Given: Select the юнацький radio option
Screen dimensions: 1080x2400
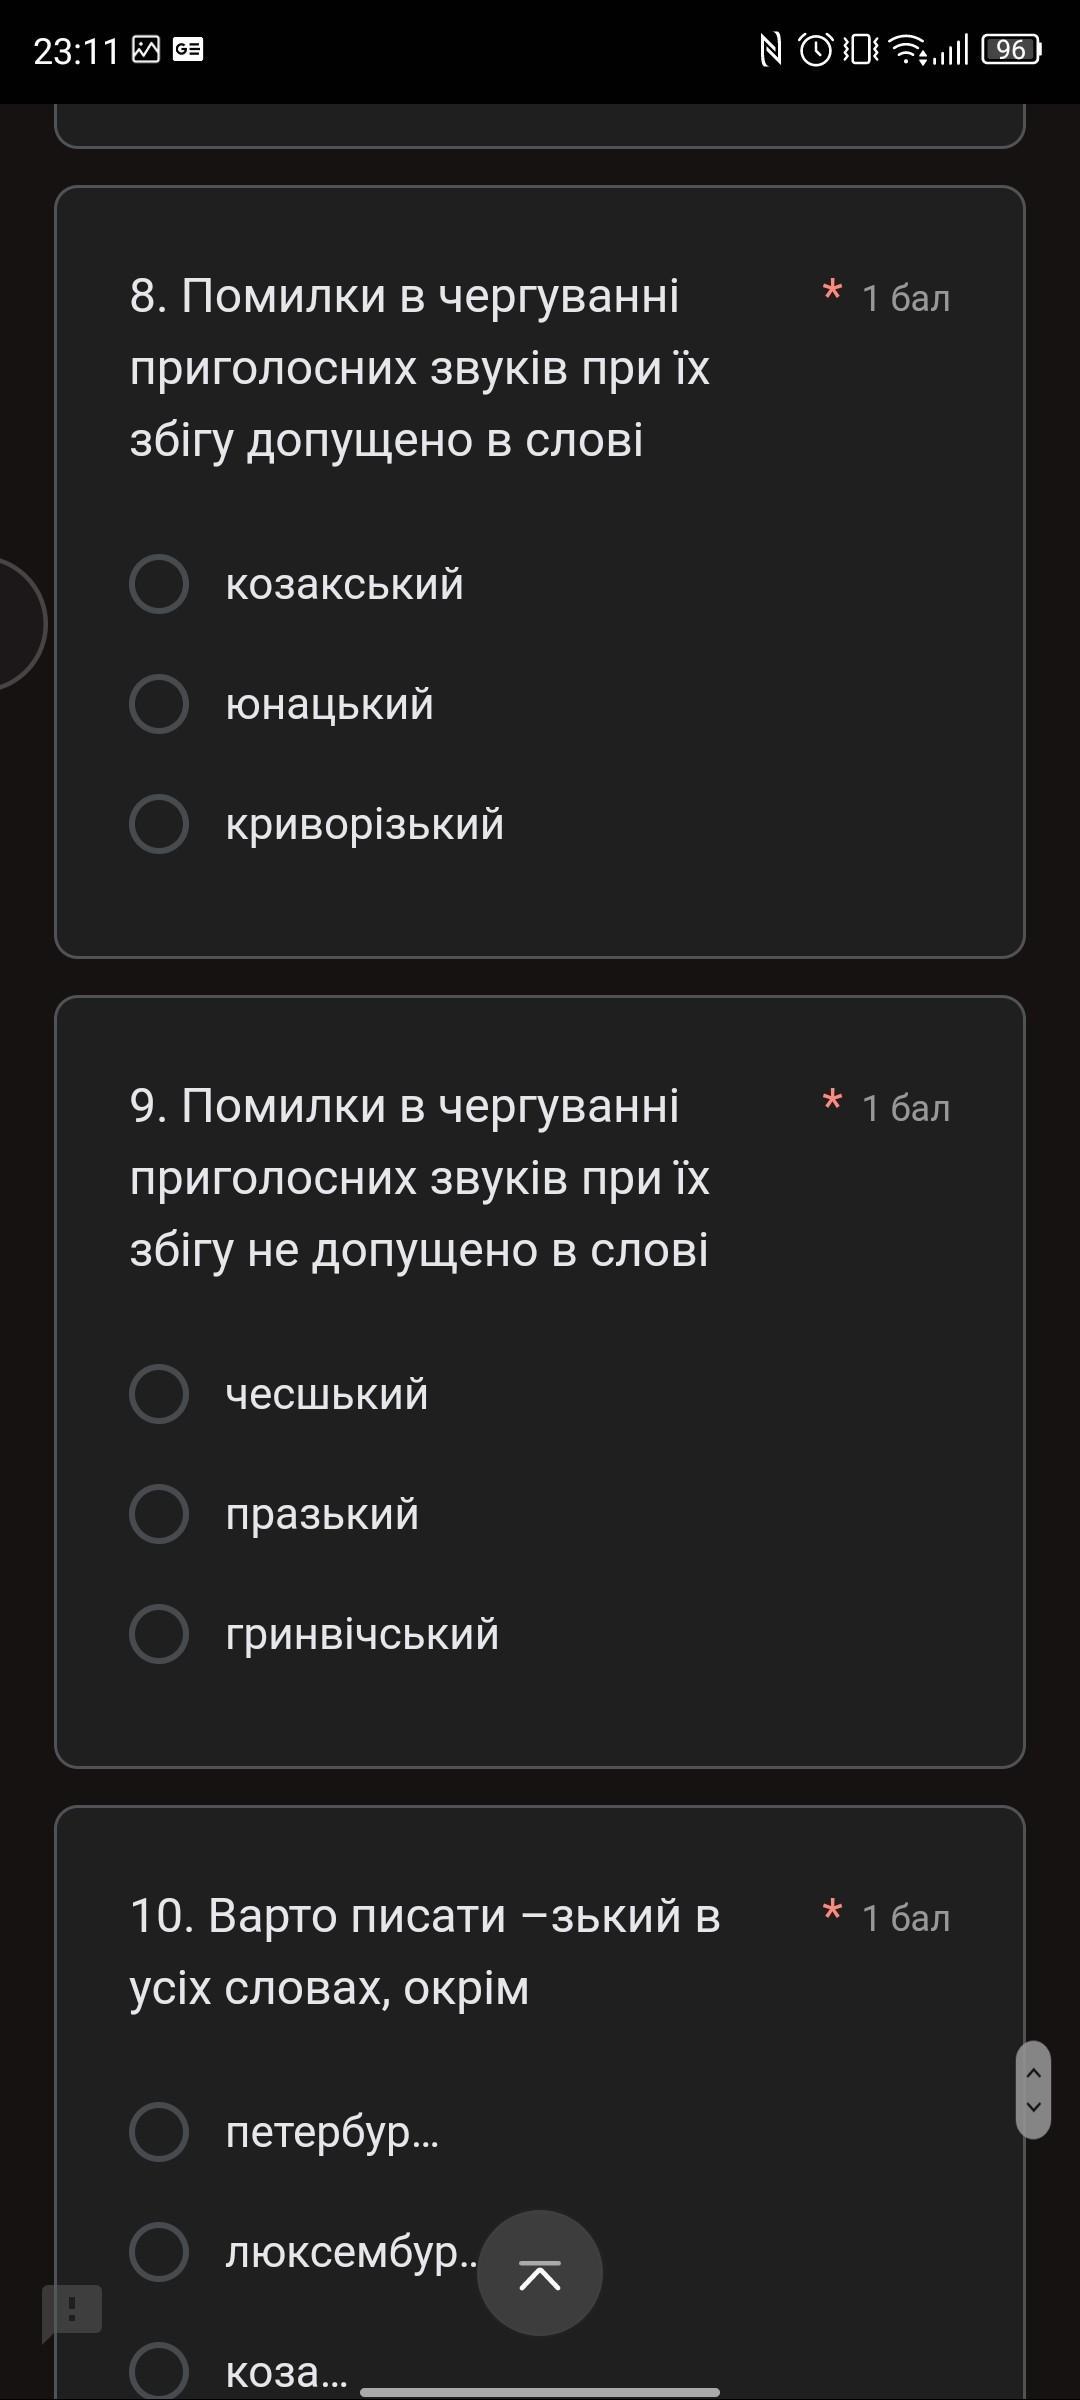Looking at the screenshot, I should pyautogui.click(x=159, y=704).
